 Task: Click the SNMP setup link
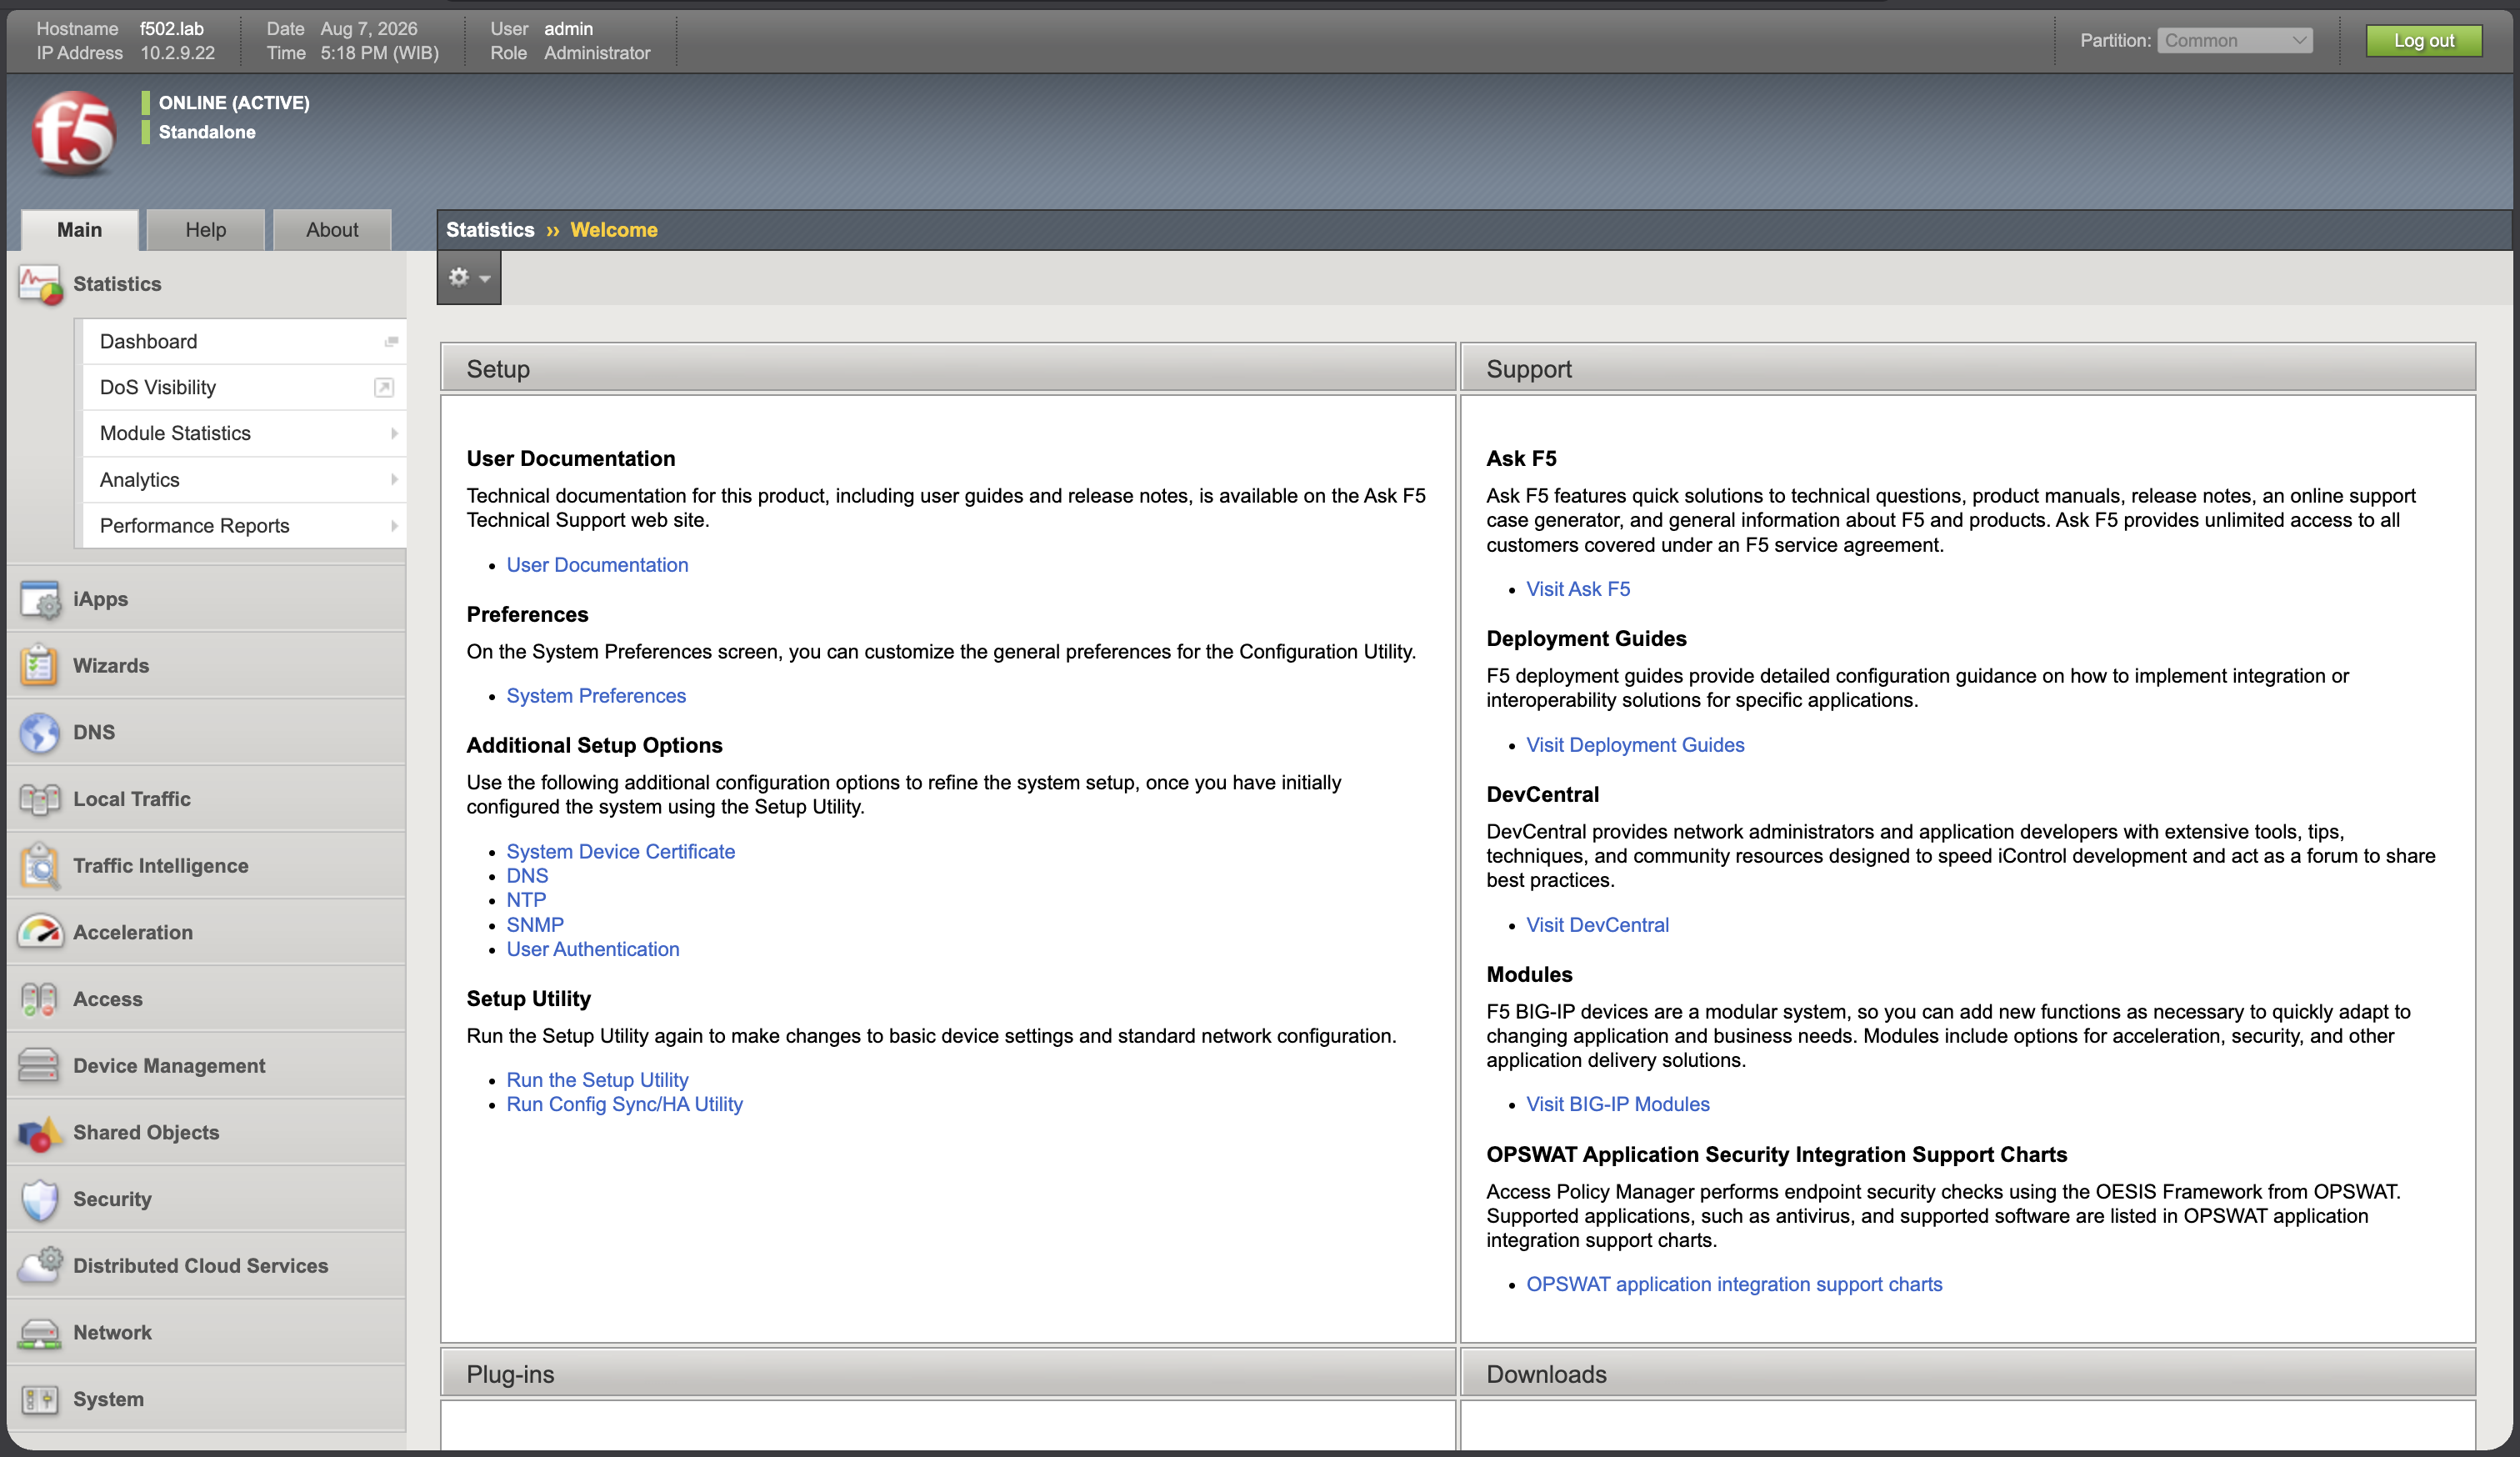535,925
